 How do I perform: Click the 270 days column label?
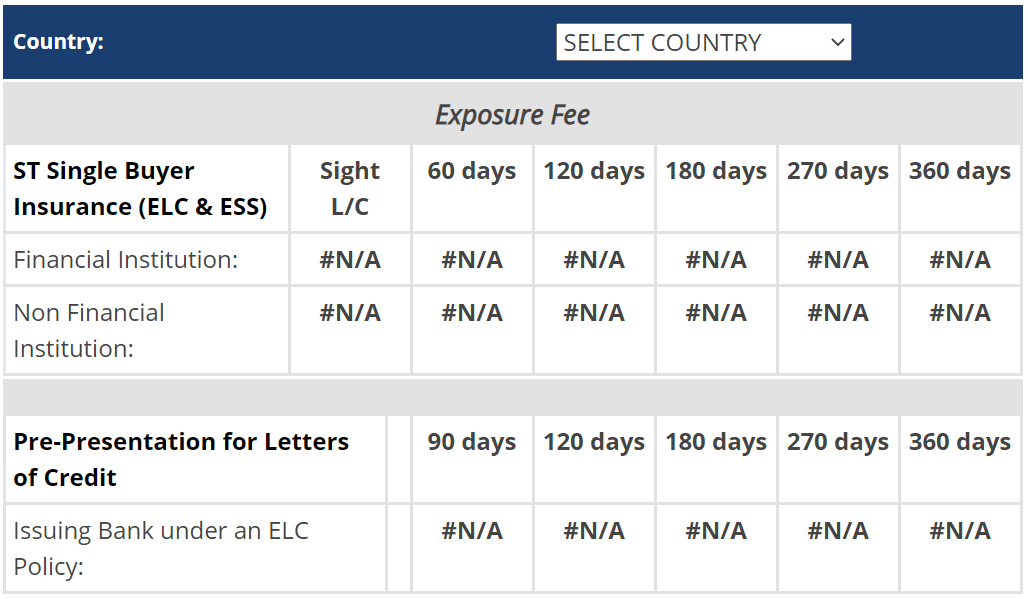click(837, 171)
